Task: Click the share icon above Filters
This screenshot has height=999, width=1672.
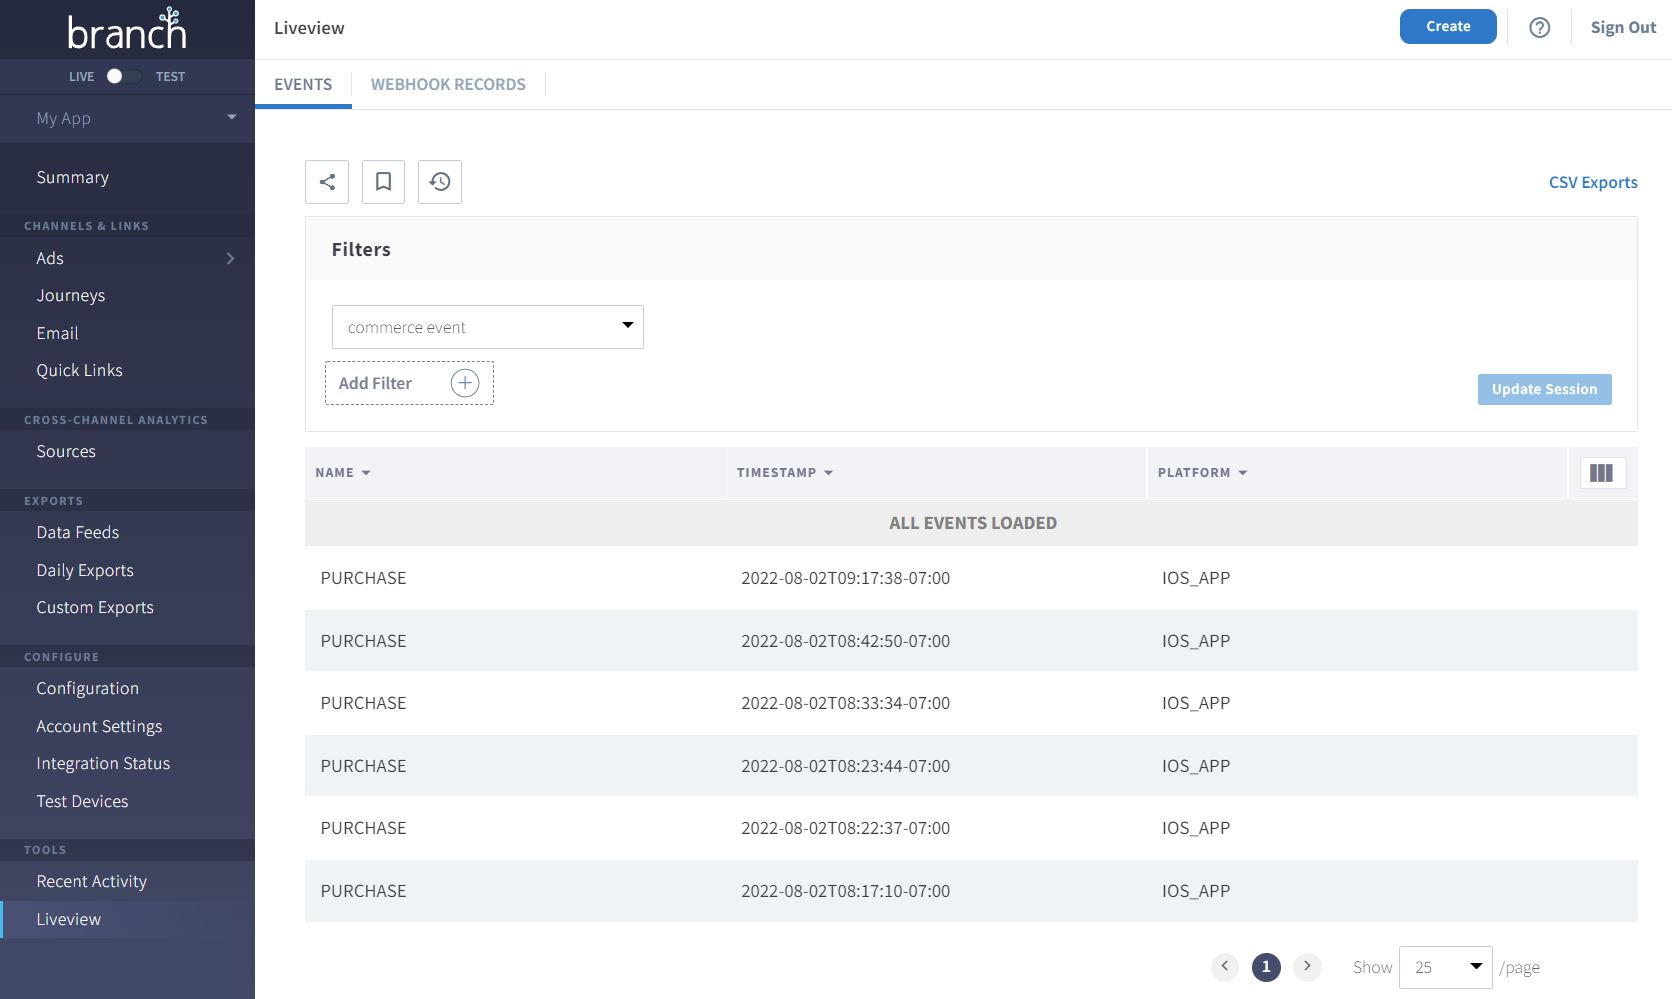Action: (327, 182)
